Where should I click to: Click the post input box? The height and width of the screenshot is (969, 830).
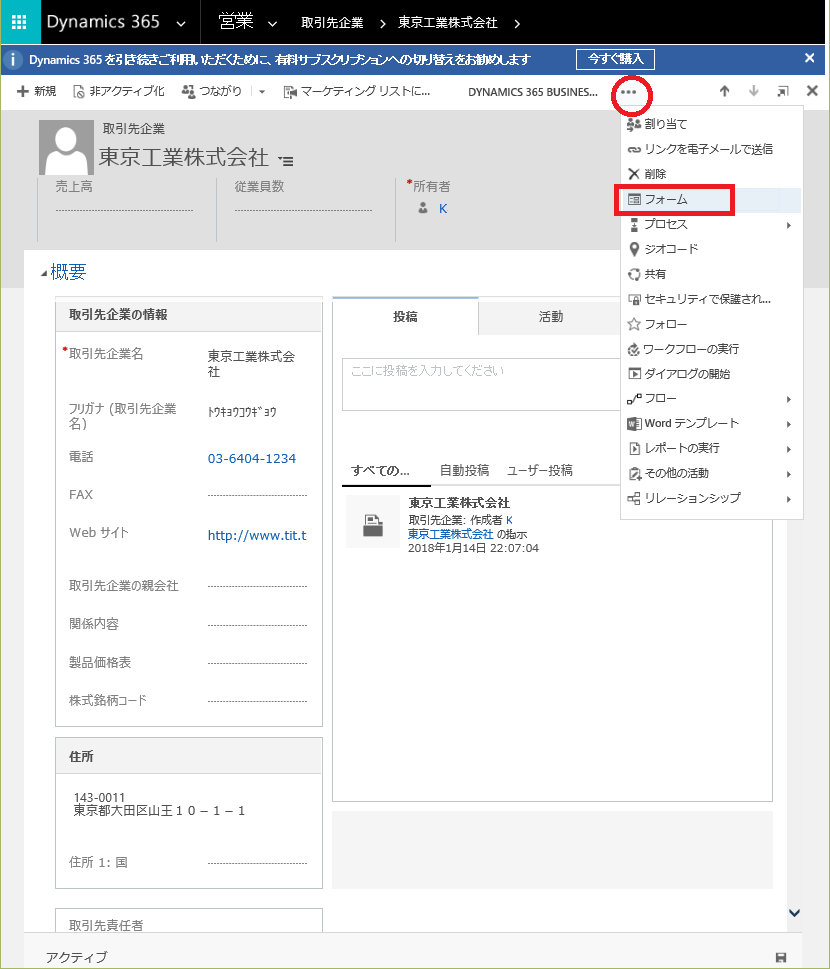pos(481,384)
